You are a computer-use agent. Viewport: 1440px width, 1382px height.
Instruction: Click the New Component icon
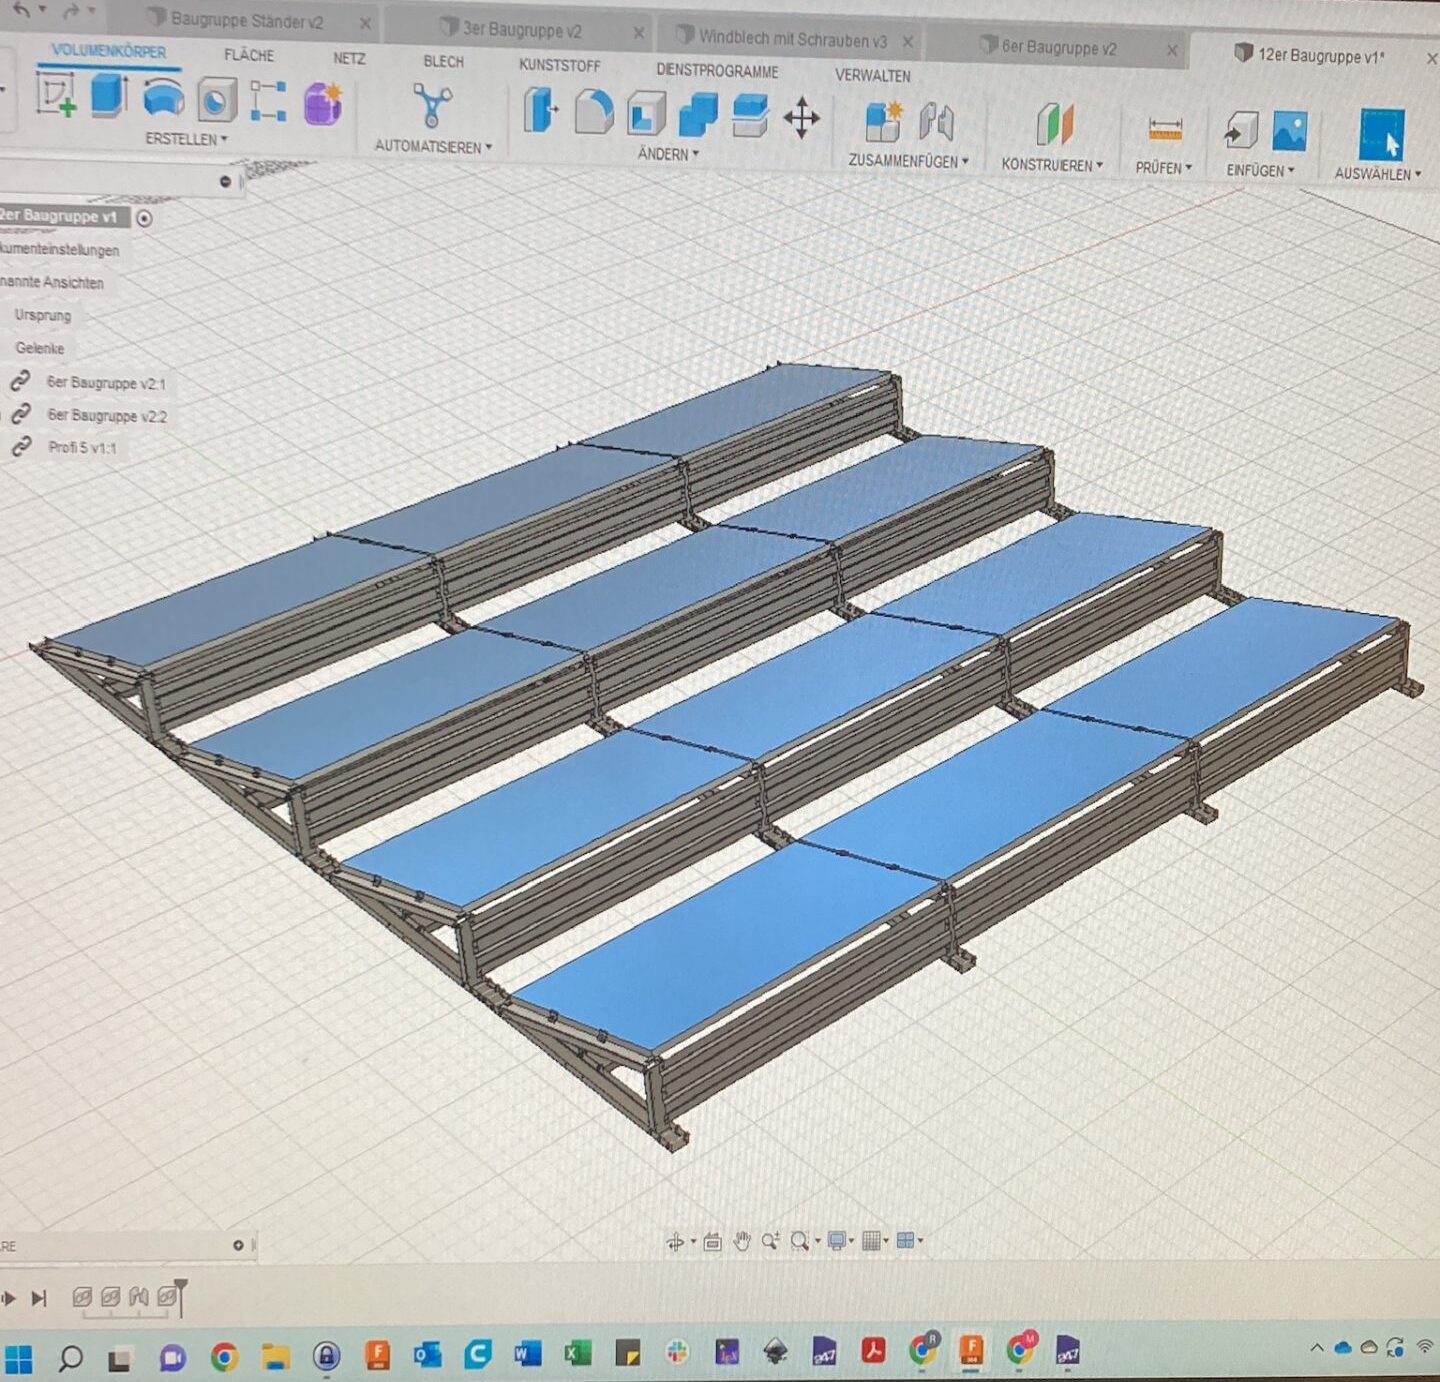tap(882, 122)
